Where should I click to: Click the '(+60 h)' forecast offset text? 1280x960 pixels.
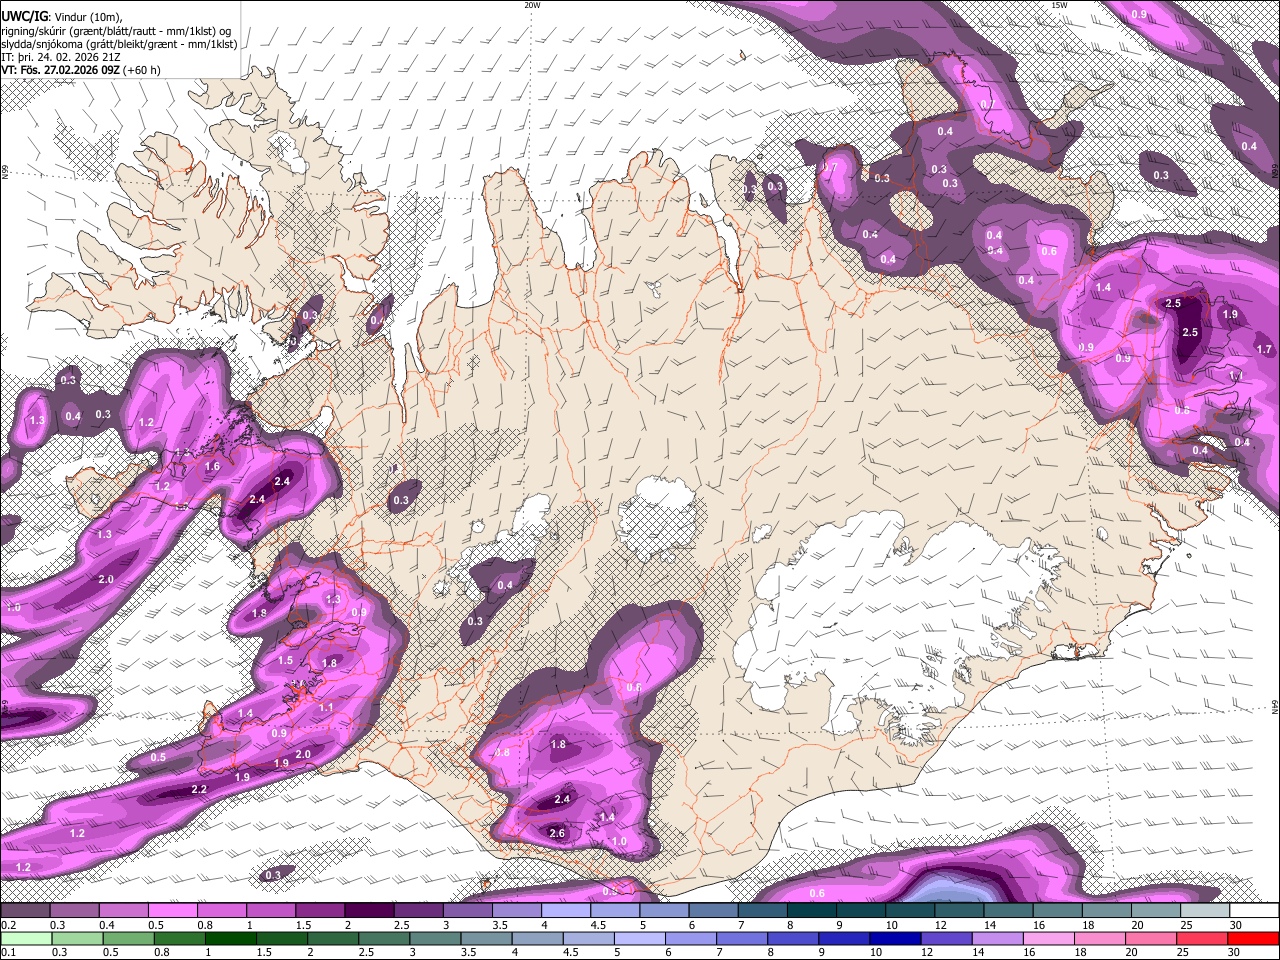141,70
